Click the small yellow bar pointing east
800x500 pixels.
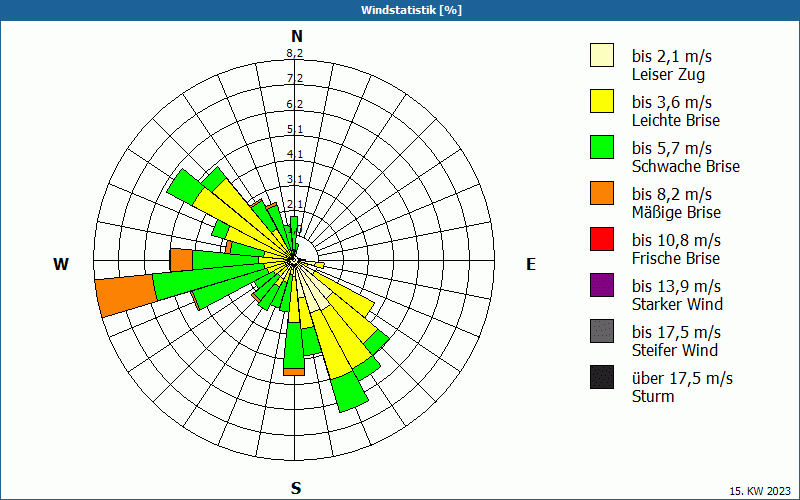319,265
